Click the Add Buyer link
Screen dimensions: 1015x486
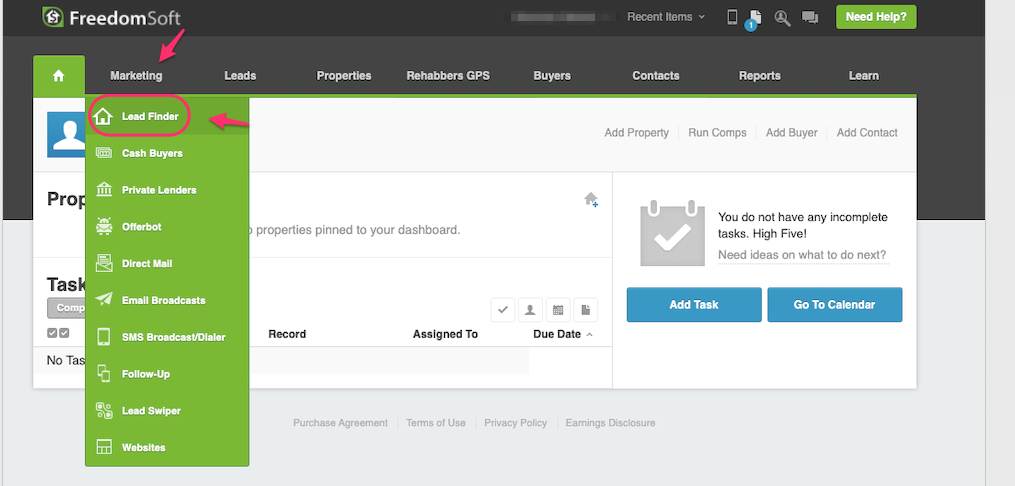(x=792, y=133)
